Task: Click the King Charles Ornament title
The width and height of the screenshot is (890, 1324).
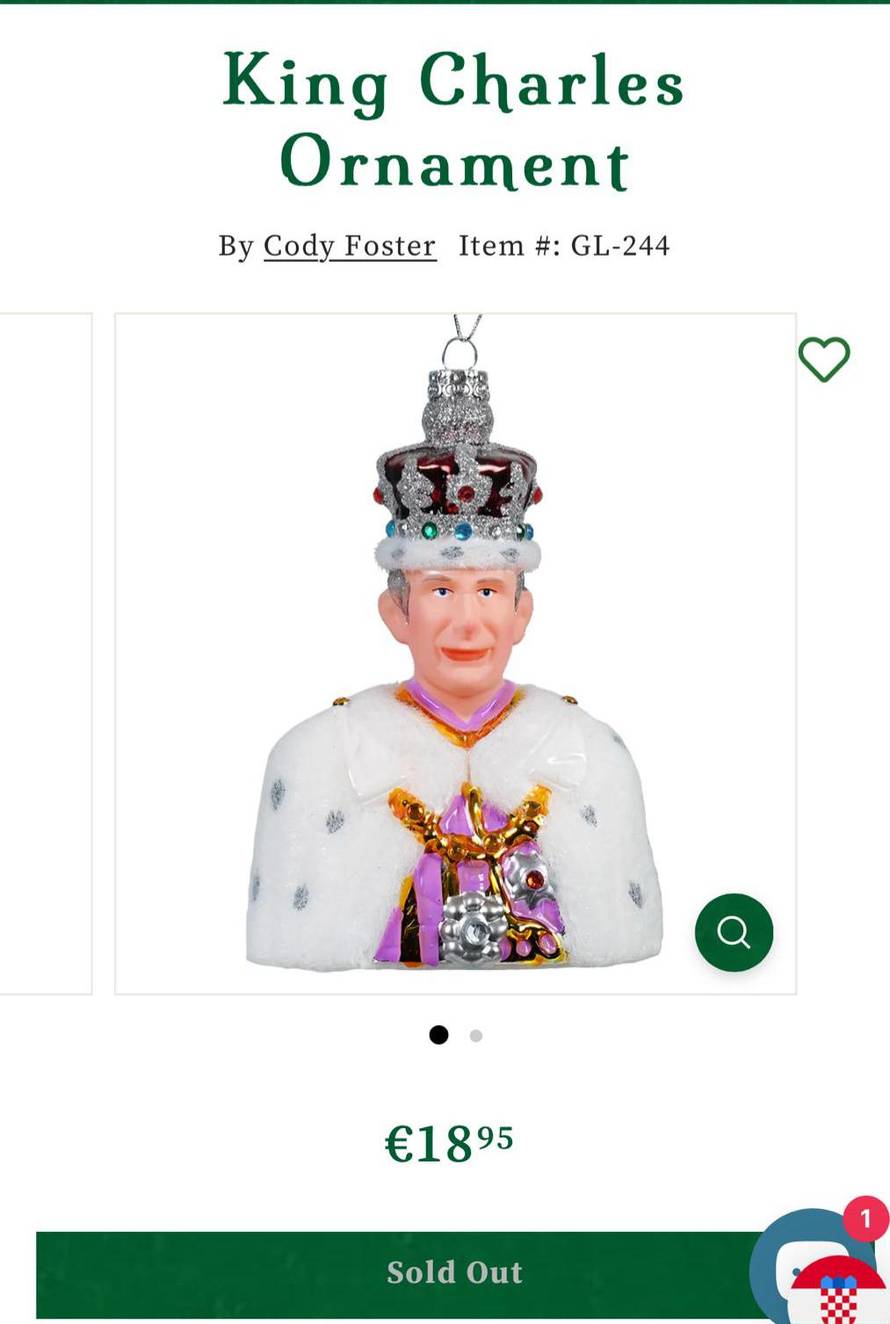Action: (454, 120)
